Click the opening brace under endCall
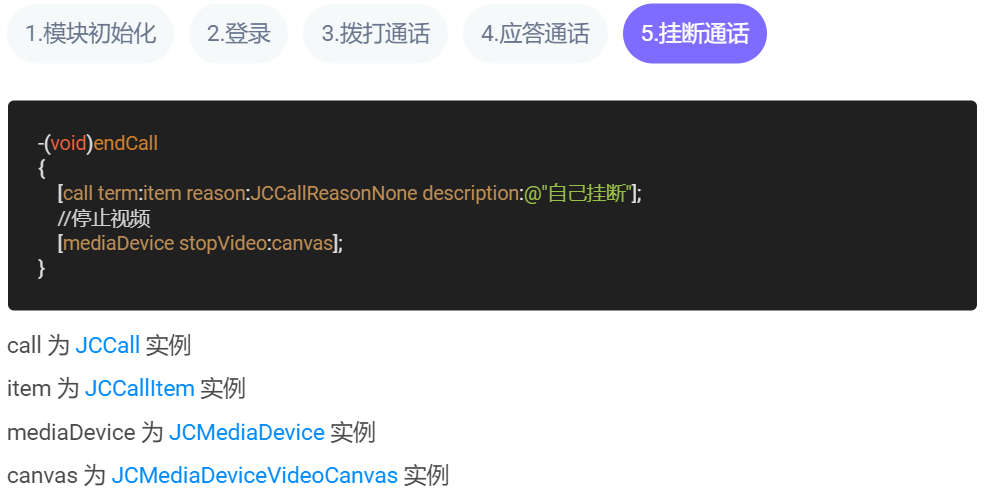Screen dimensions: 985x489 click(x=41, y=169)
